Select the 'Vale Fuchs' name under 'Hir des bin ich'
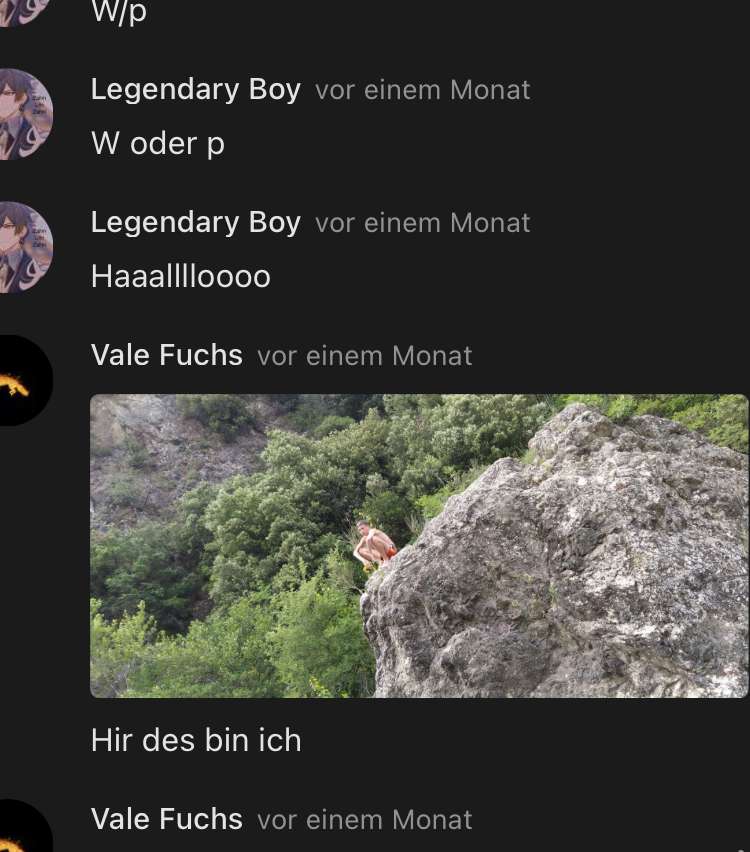This screenshot has height=852, width=750. point(167,819)
